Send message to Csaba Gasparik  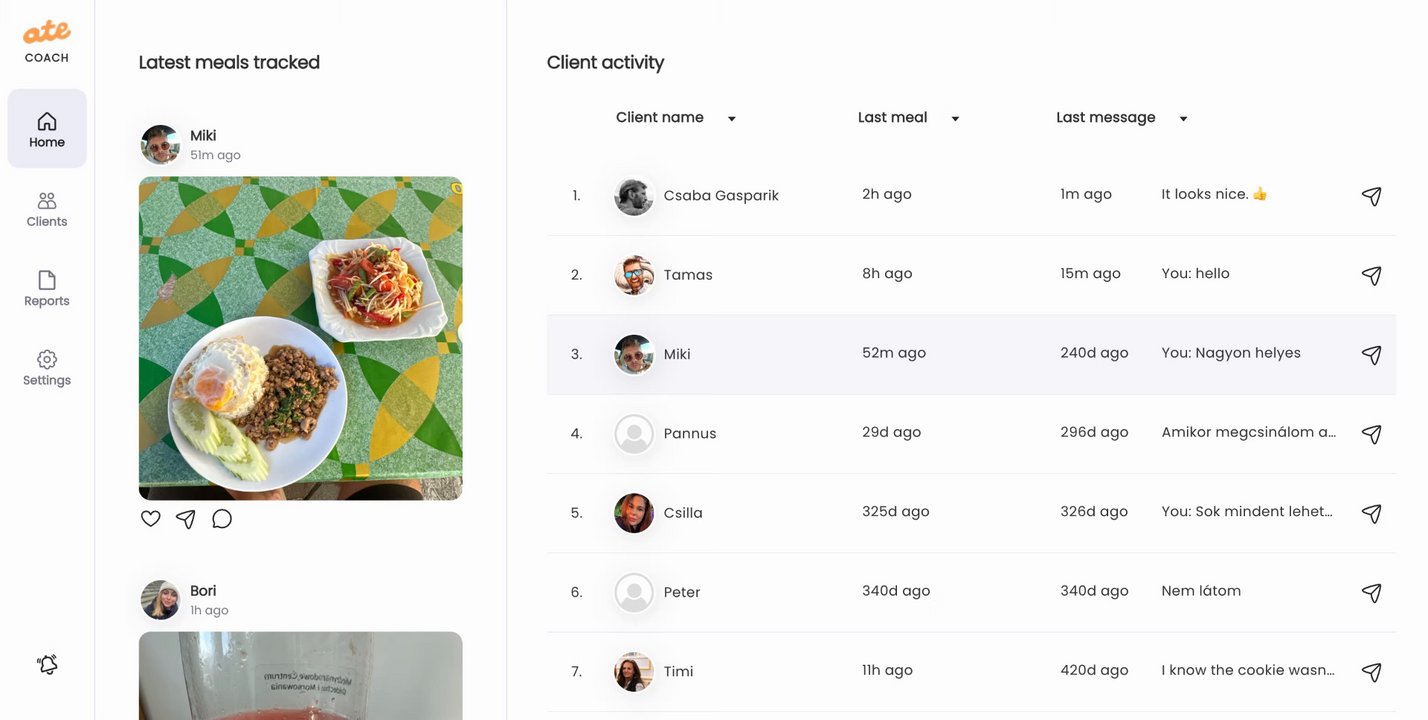[1372, 196]
